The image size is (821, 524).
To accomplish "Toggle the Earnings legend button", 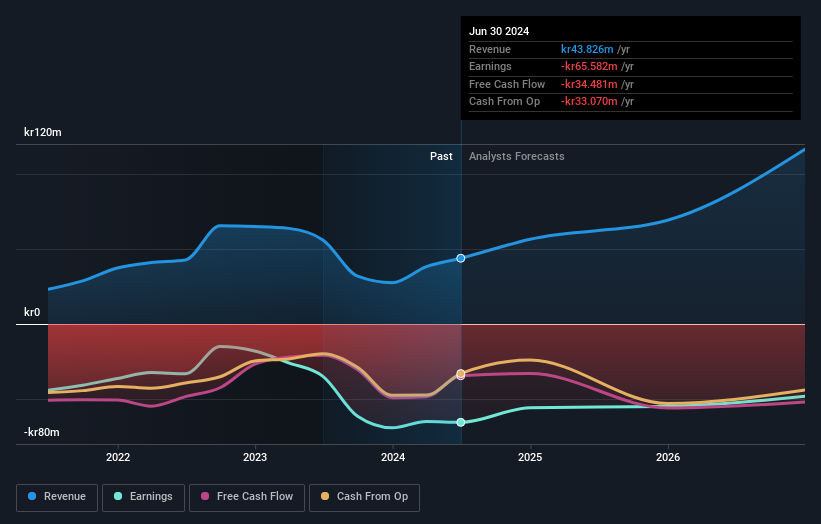I will [x=143, y=497].
